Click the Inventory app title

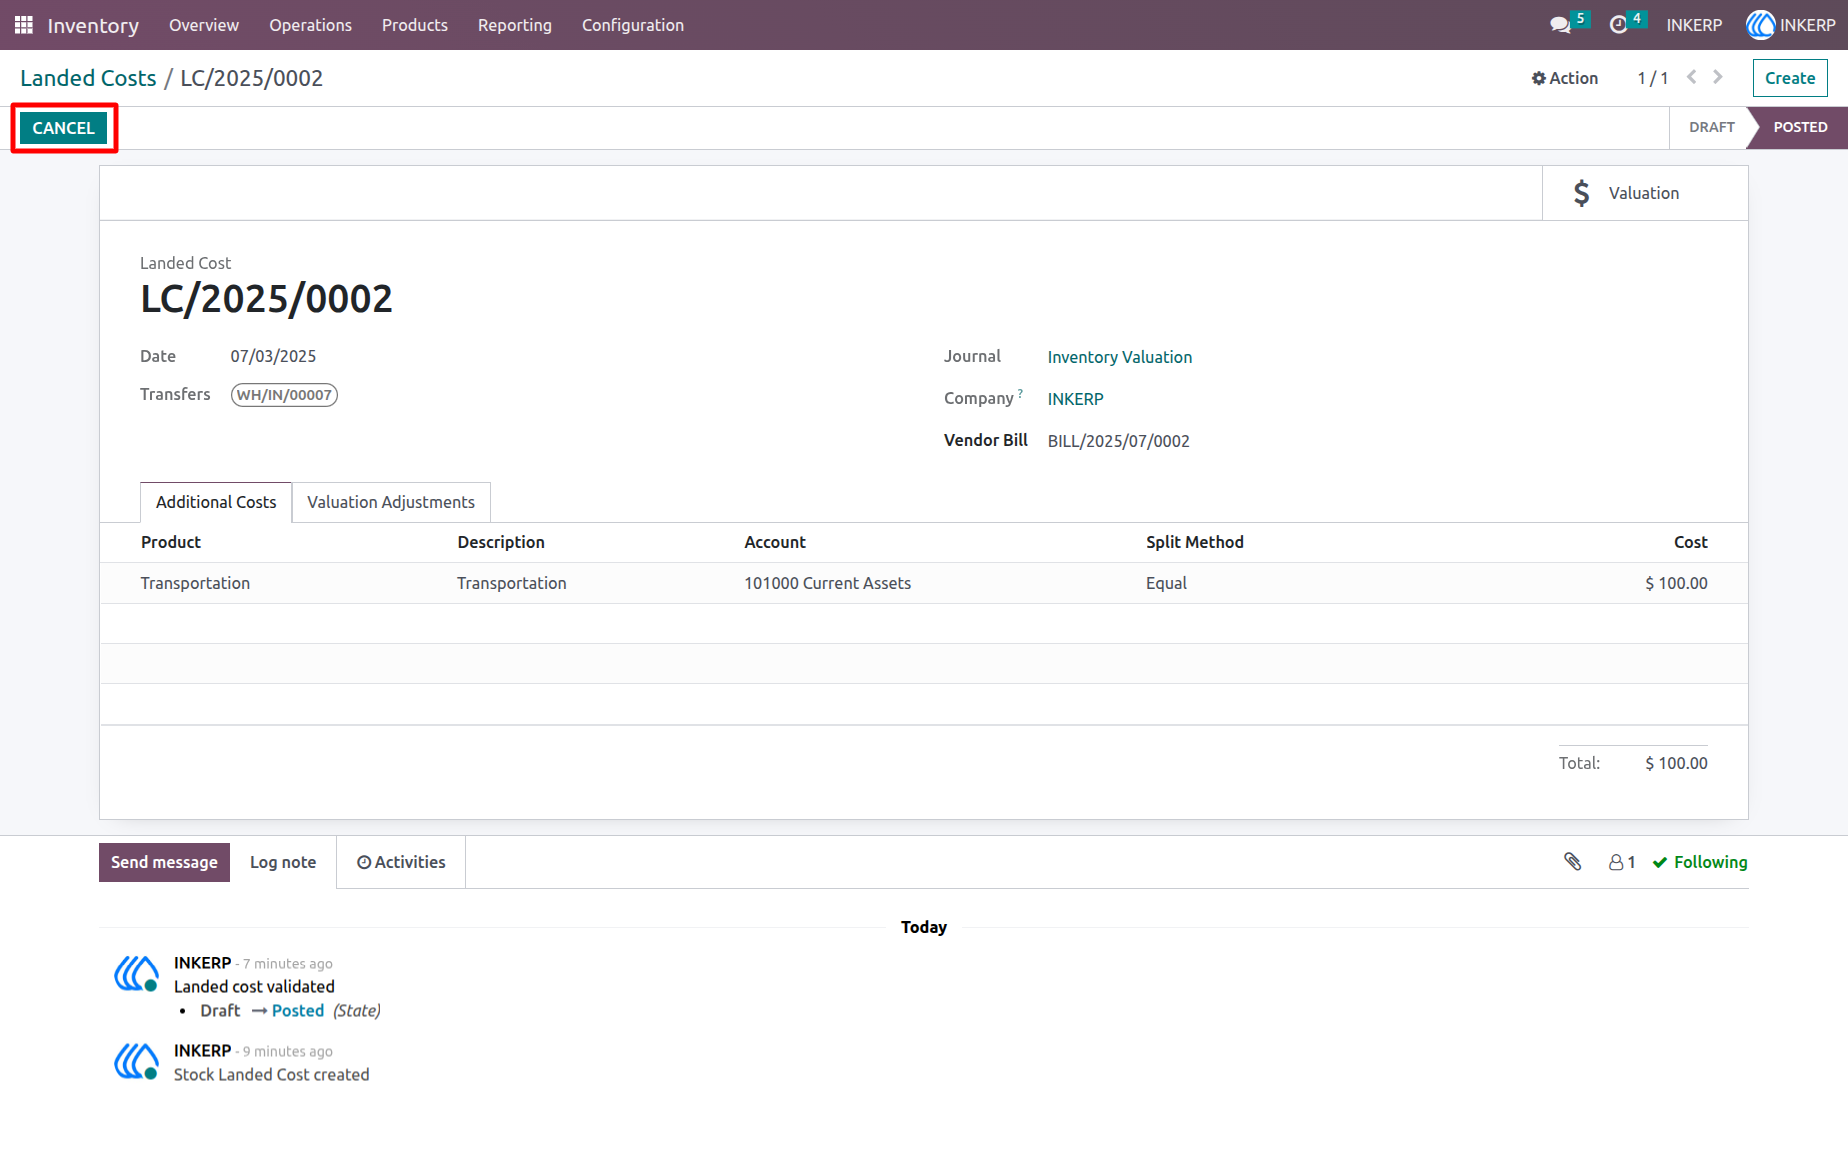point(93,25)
